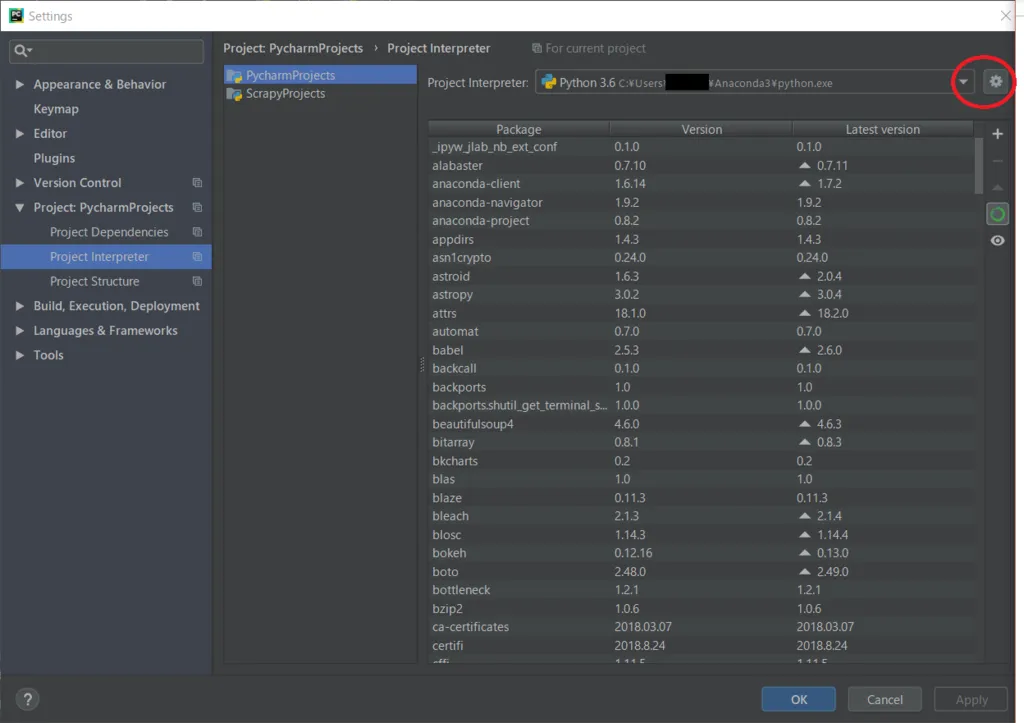Select Keymap in settings tree
The image size is (1024, 723).
tap(56, 109)
